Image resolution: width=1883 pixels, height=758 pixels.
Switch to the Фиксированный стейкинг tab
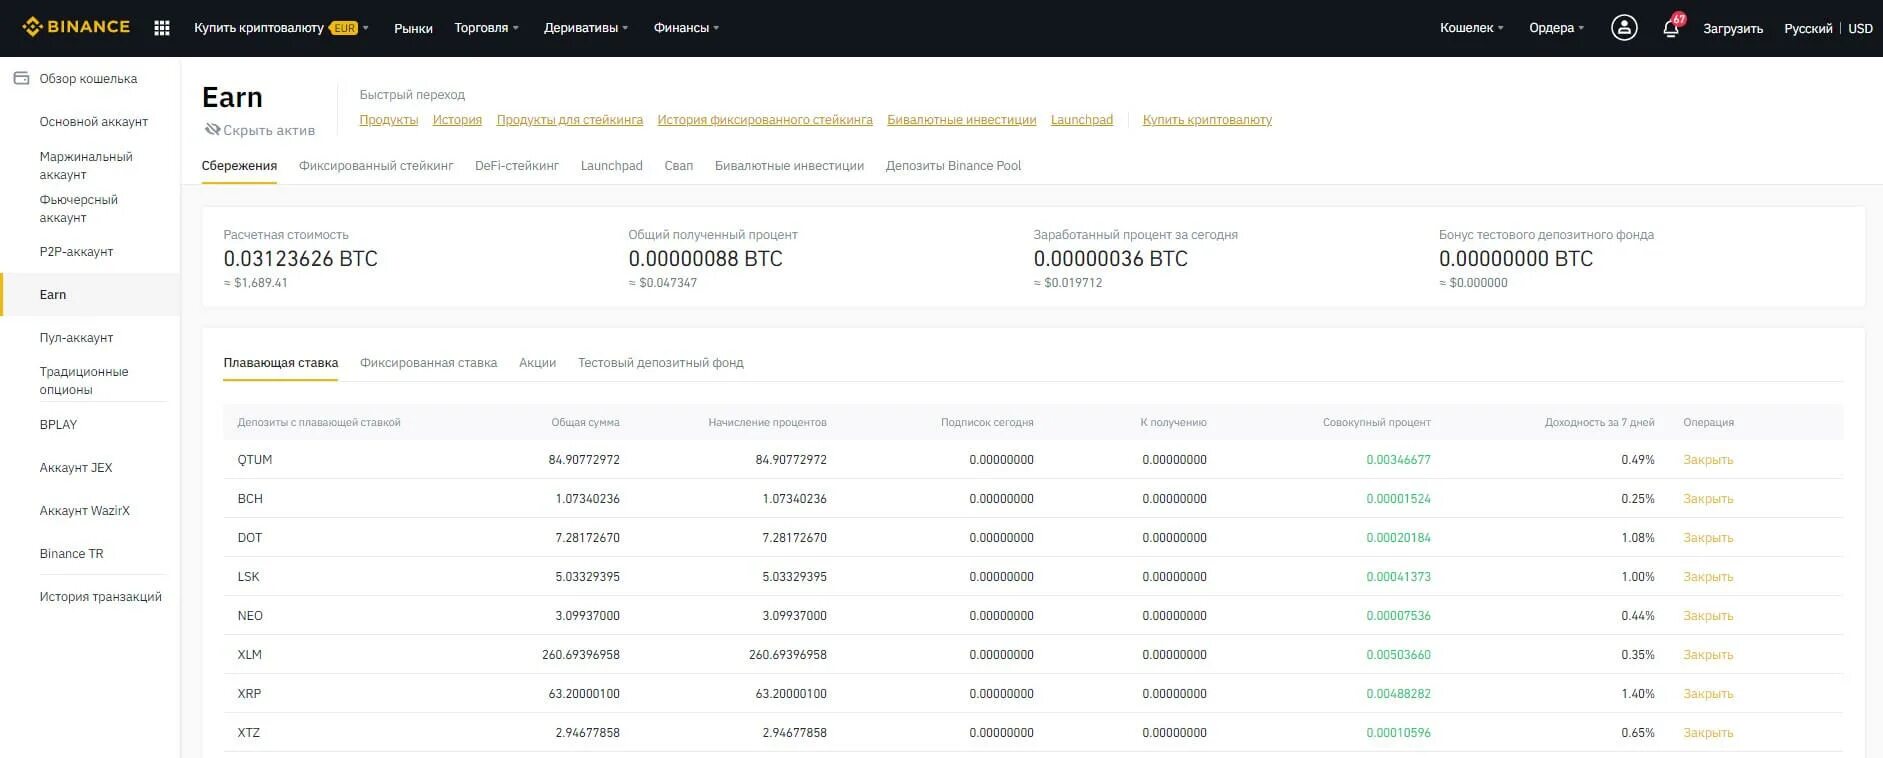376,166
